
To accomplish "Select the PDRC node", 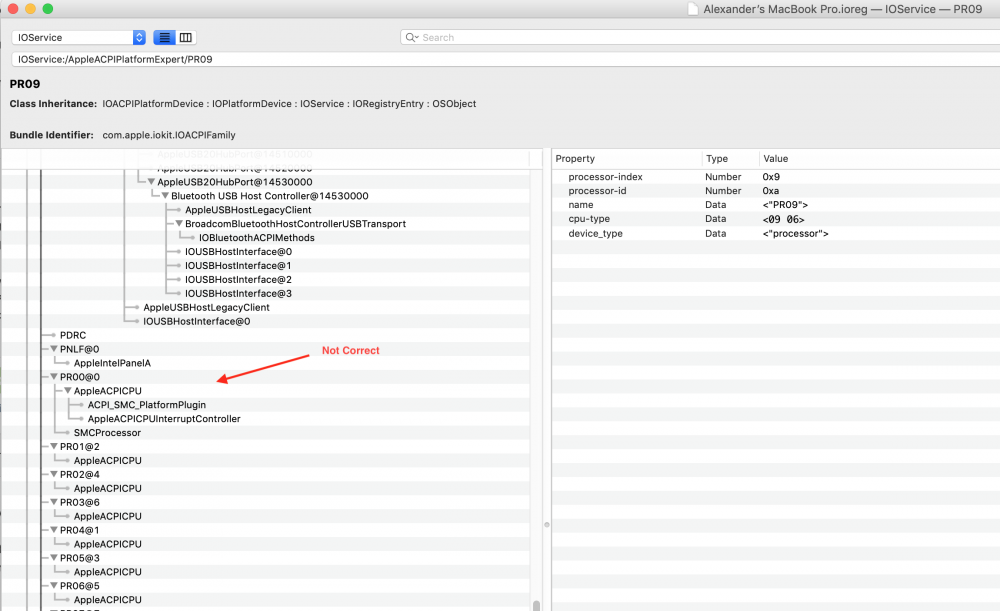I will pyautogui.click(x=73, y=335).
